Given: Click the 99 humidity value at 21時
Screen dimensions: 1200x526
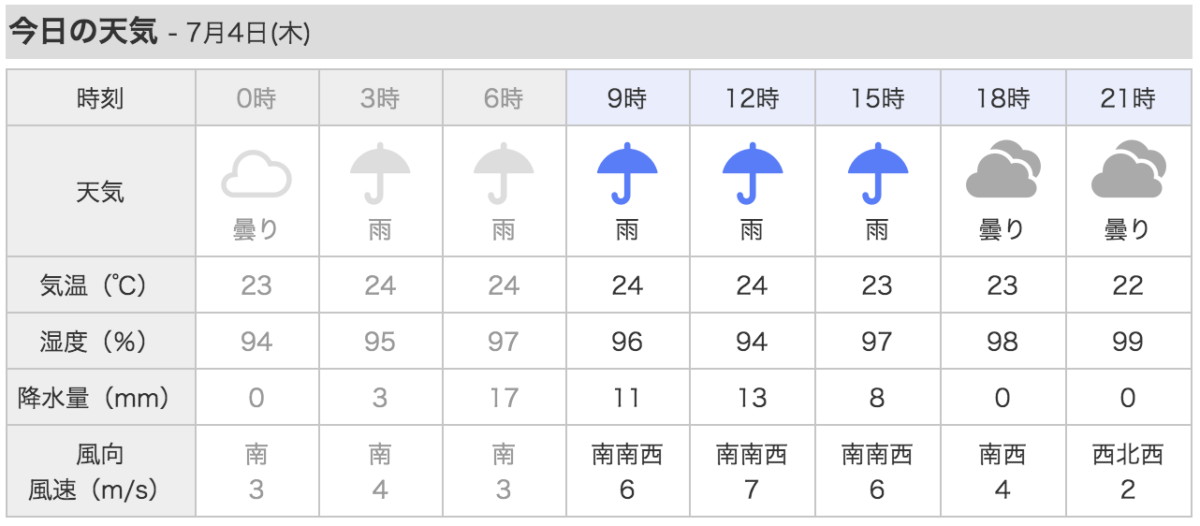Looking at the screenshot, I should 1128,342.
